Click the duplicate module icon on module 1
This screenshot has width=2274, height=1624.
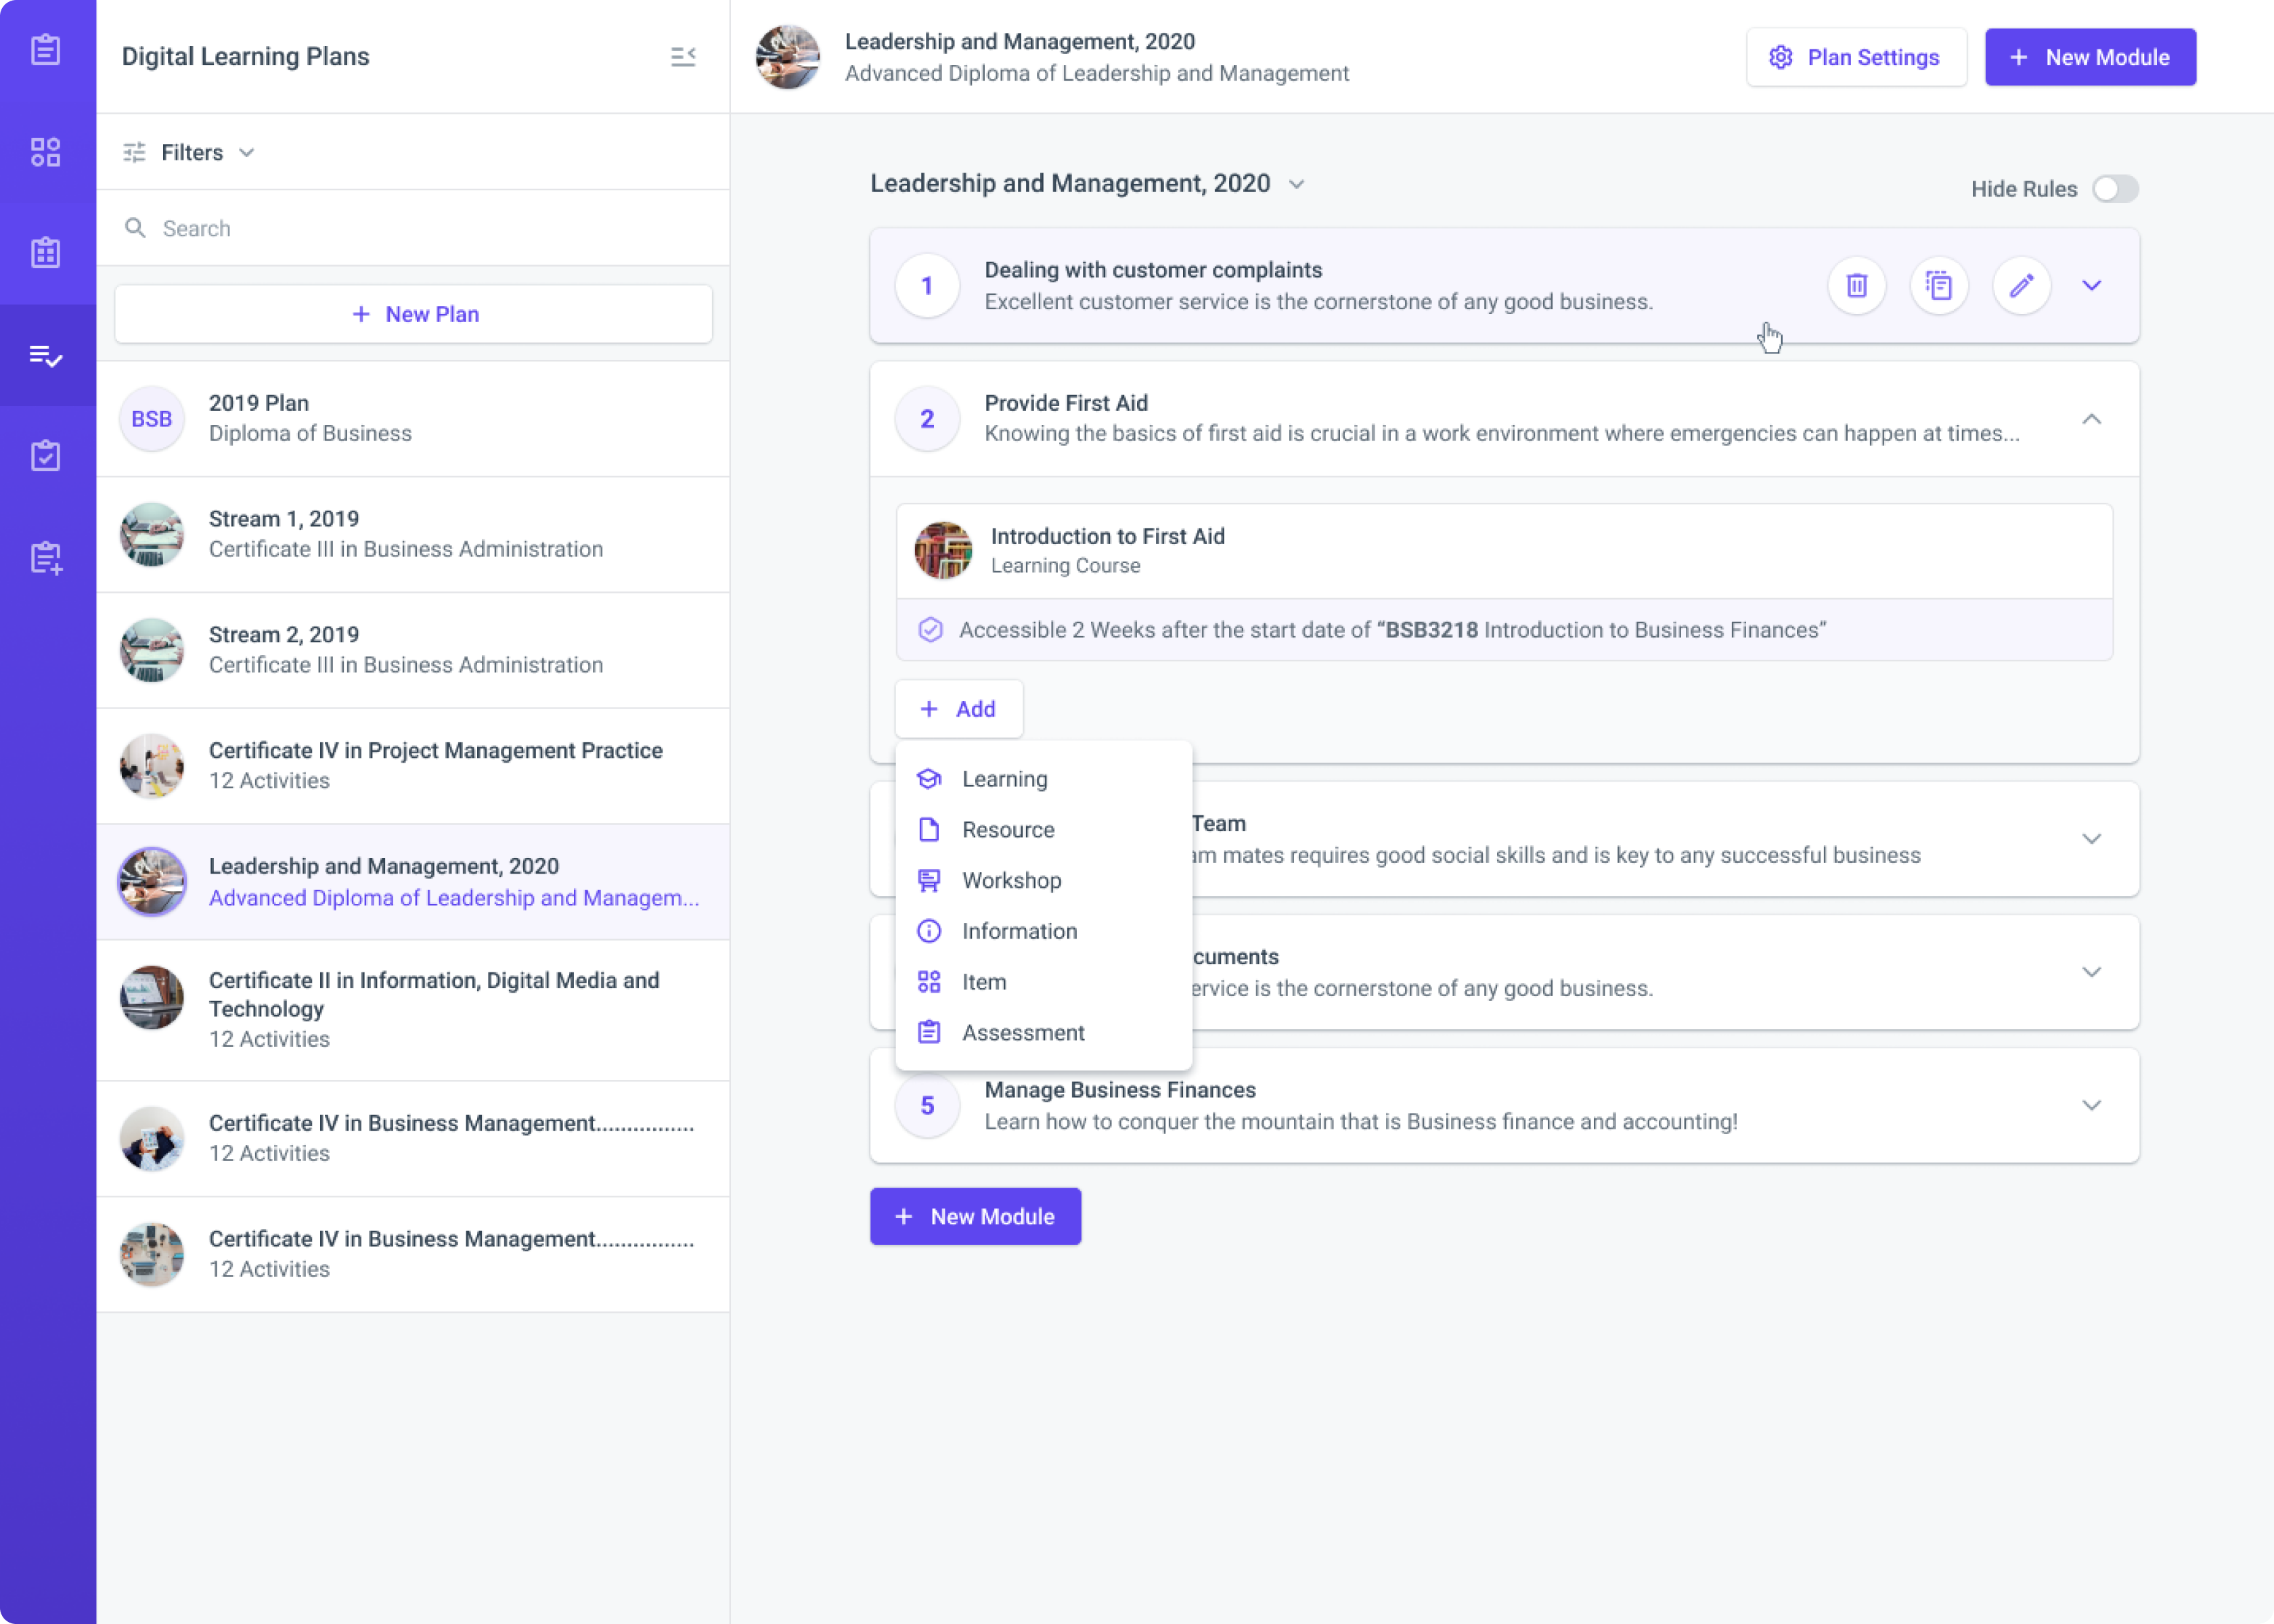point(1938,286)
